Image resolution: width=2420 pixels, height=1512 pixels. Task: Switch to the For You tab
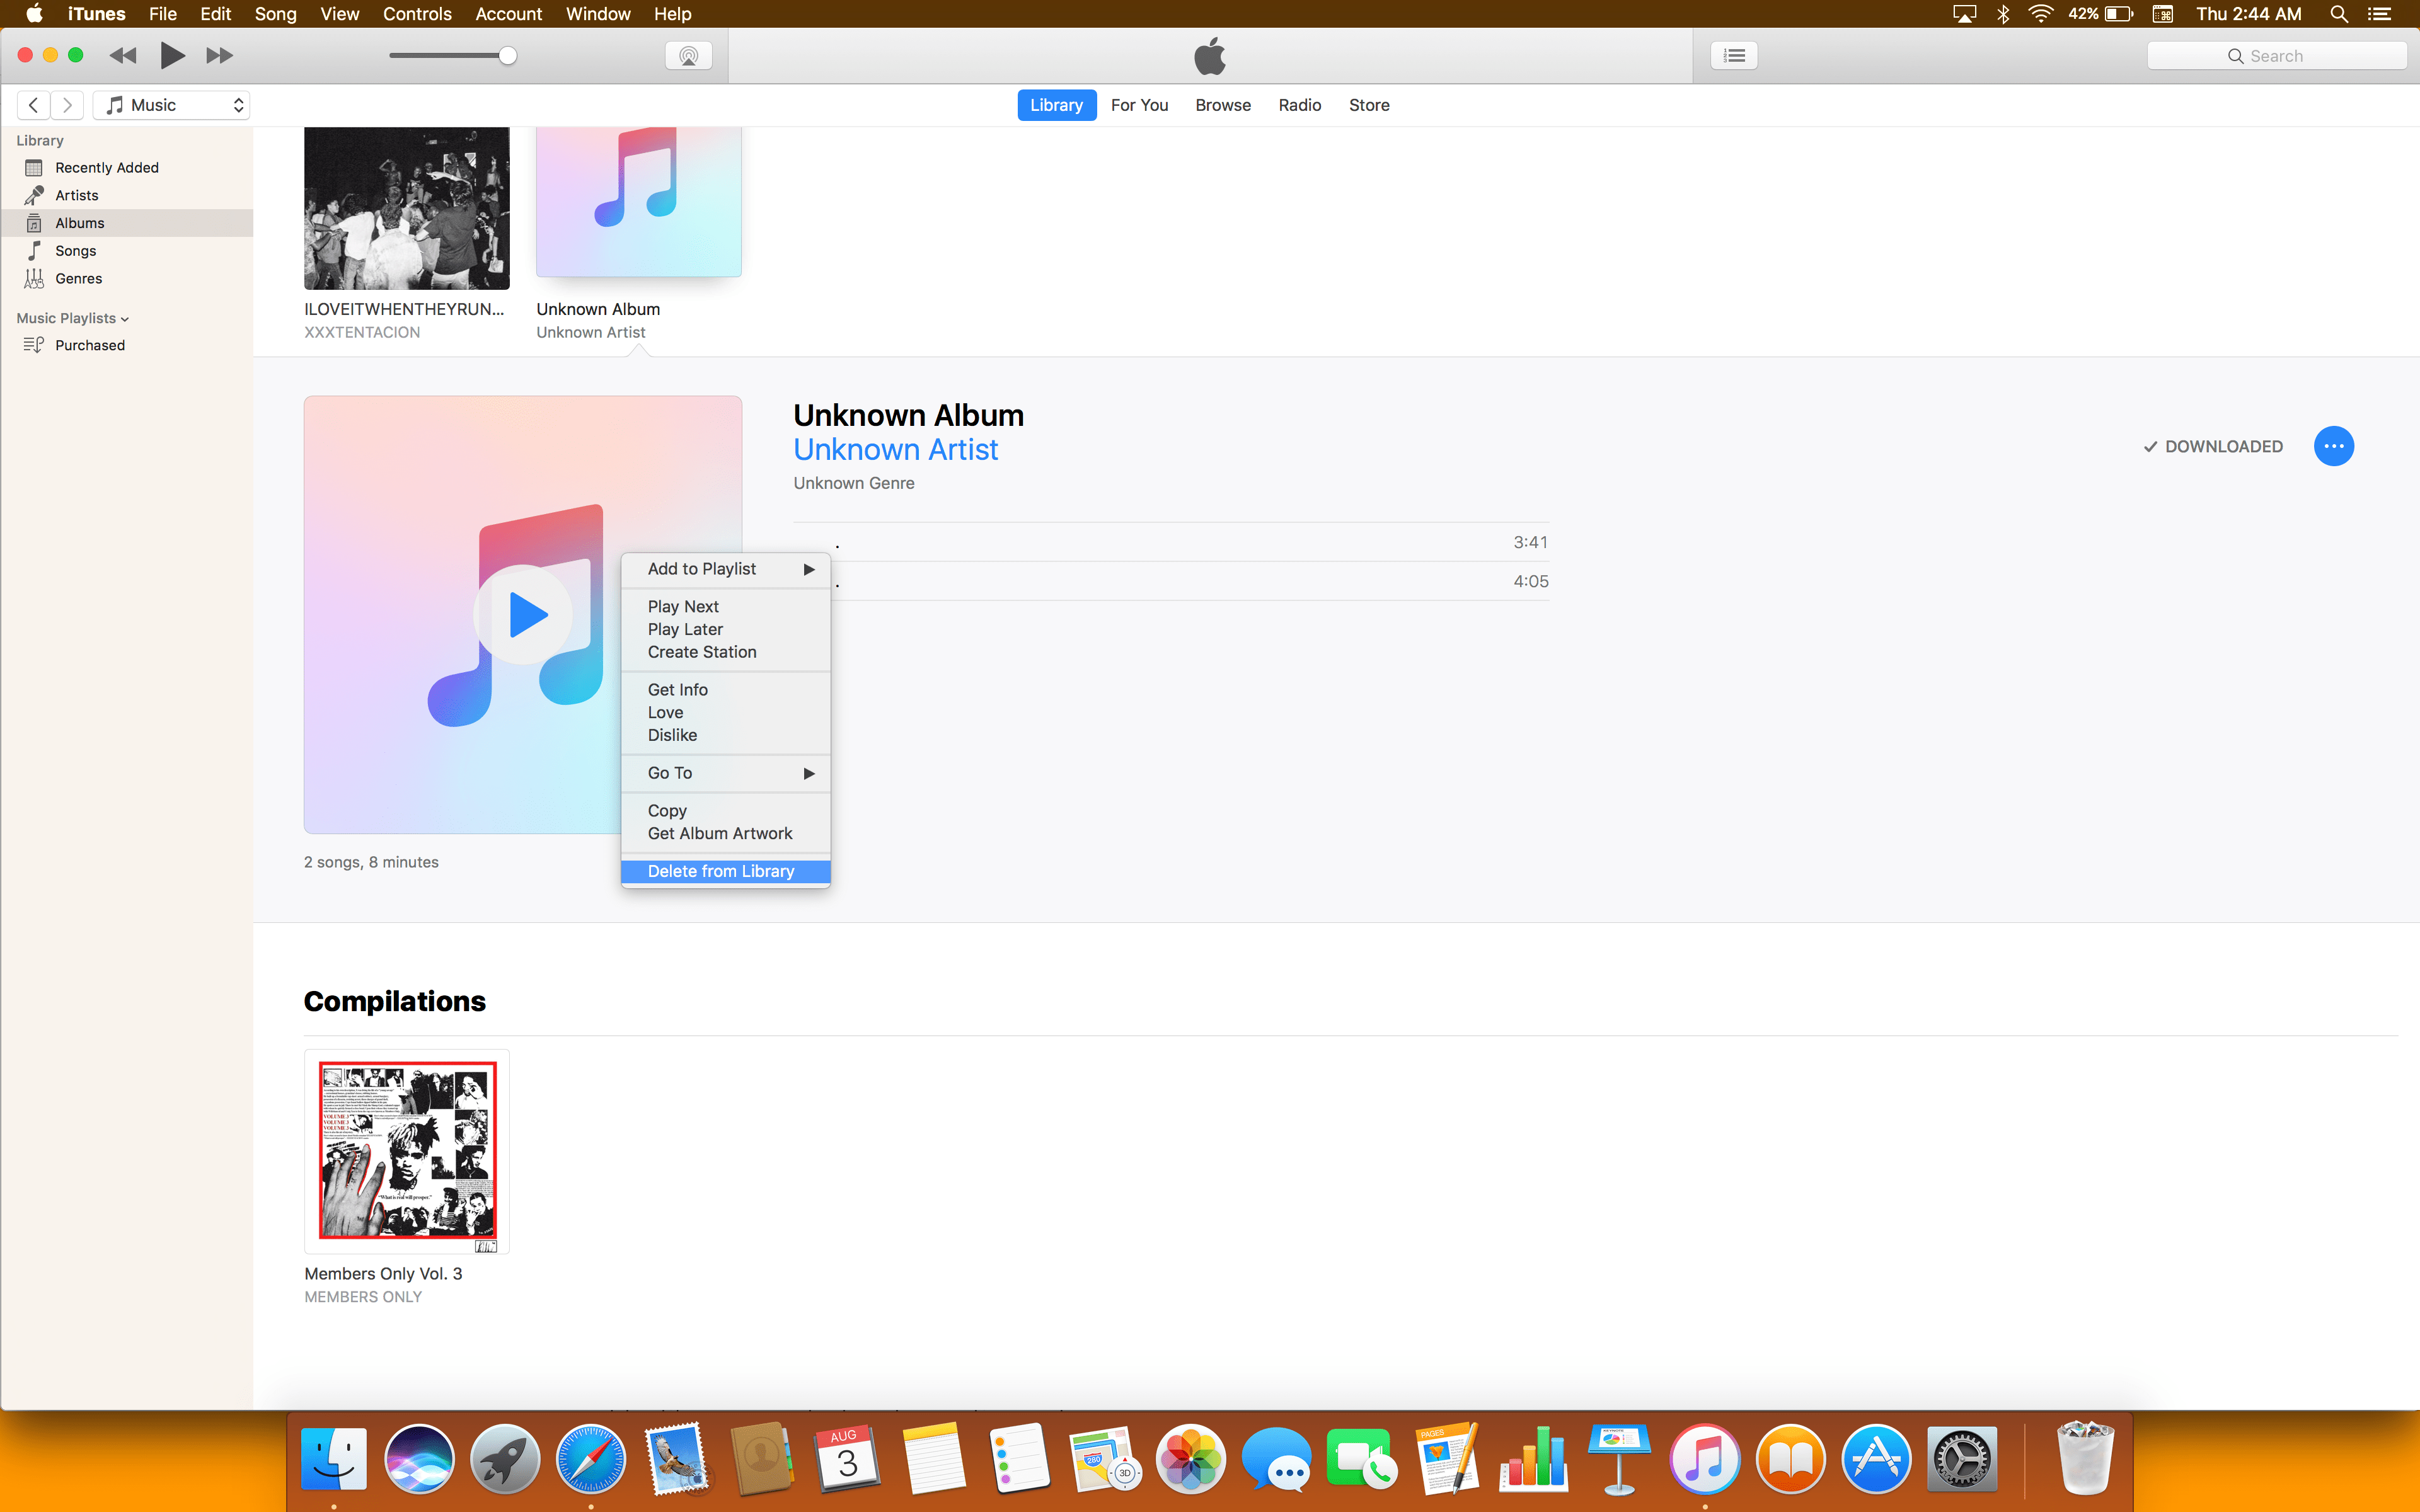click(x=1139, y=105)
